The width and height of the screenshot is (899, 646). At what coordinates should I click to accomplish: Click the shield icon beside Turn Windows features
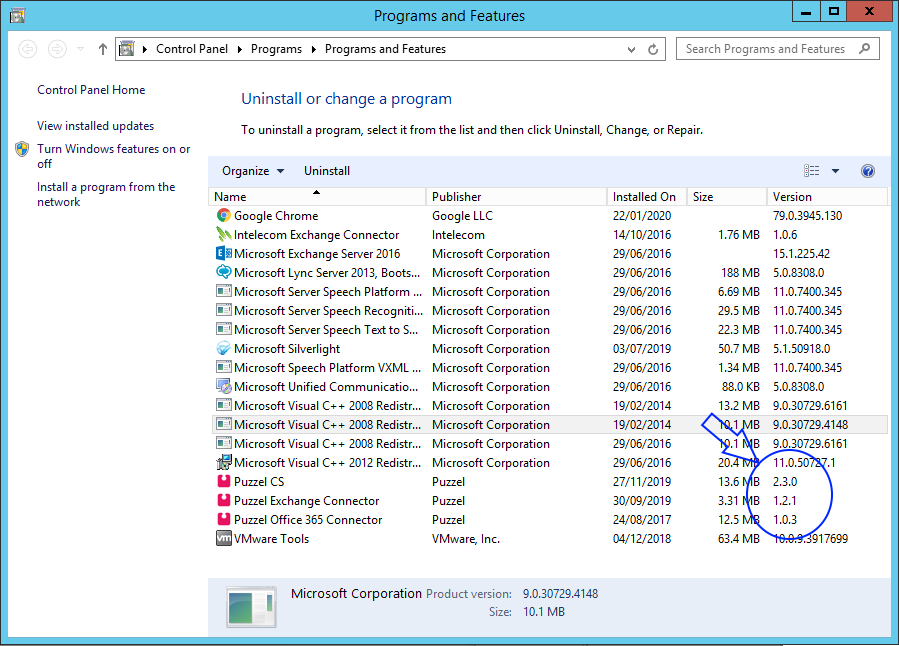pyautogui.click(x=21, y=149)
